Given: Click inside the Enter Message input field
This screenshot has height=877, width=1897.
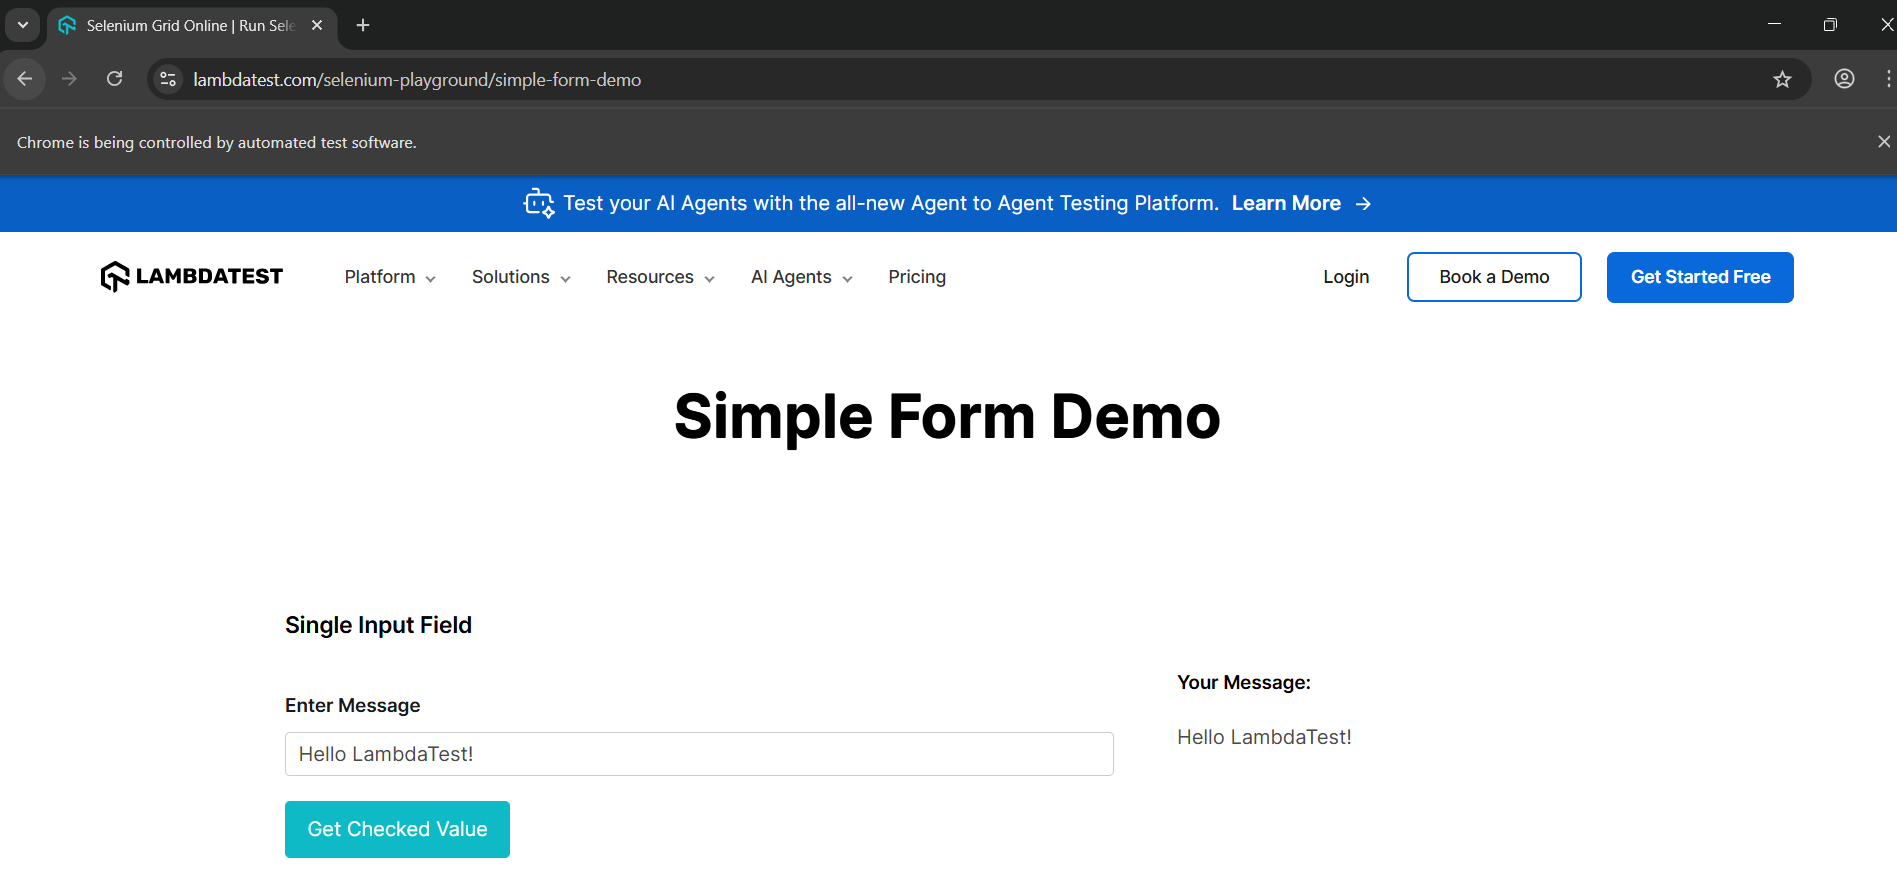Looking at the screenshot, I should point(699,754).
